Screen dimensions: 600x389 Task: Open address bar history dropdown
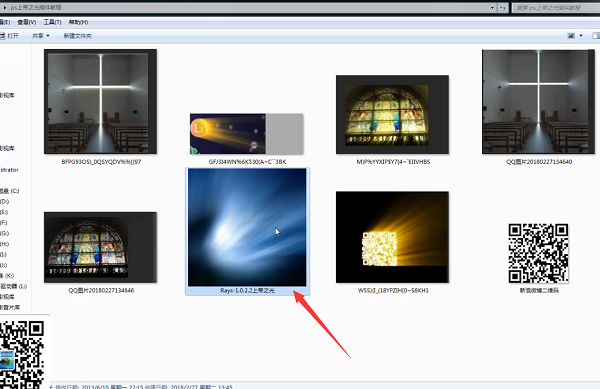tap(492, 8)
